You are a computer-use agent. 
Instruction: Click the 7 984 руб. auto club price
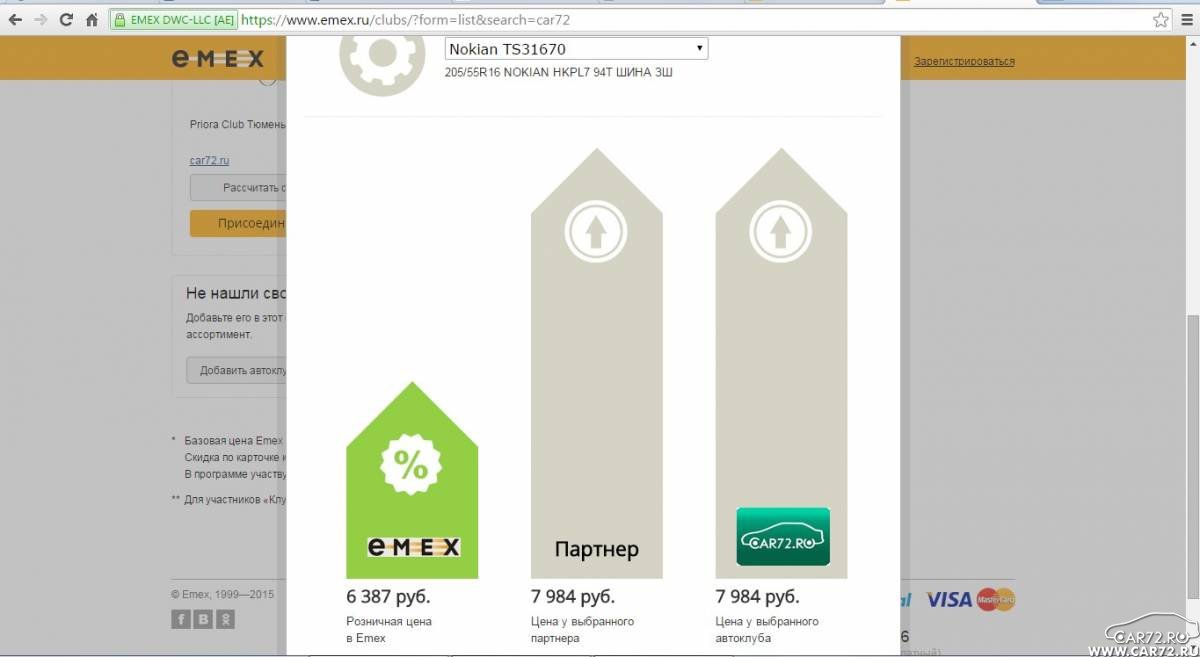757,597
